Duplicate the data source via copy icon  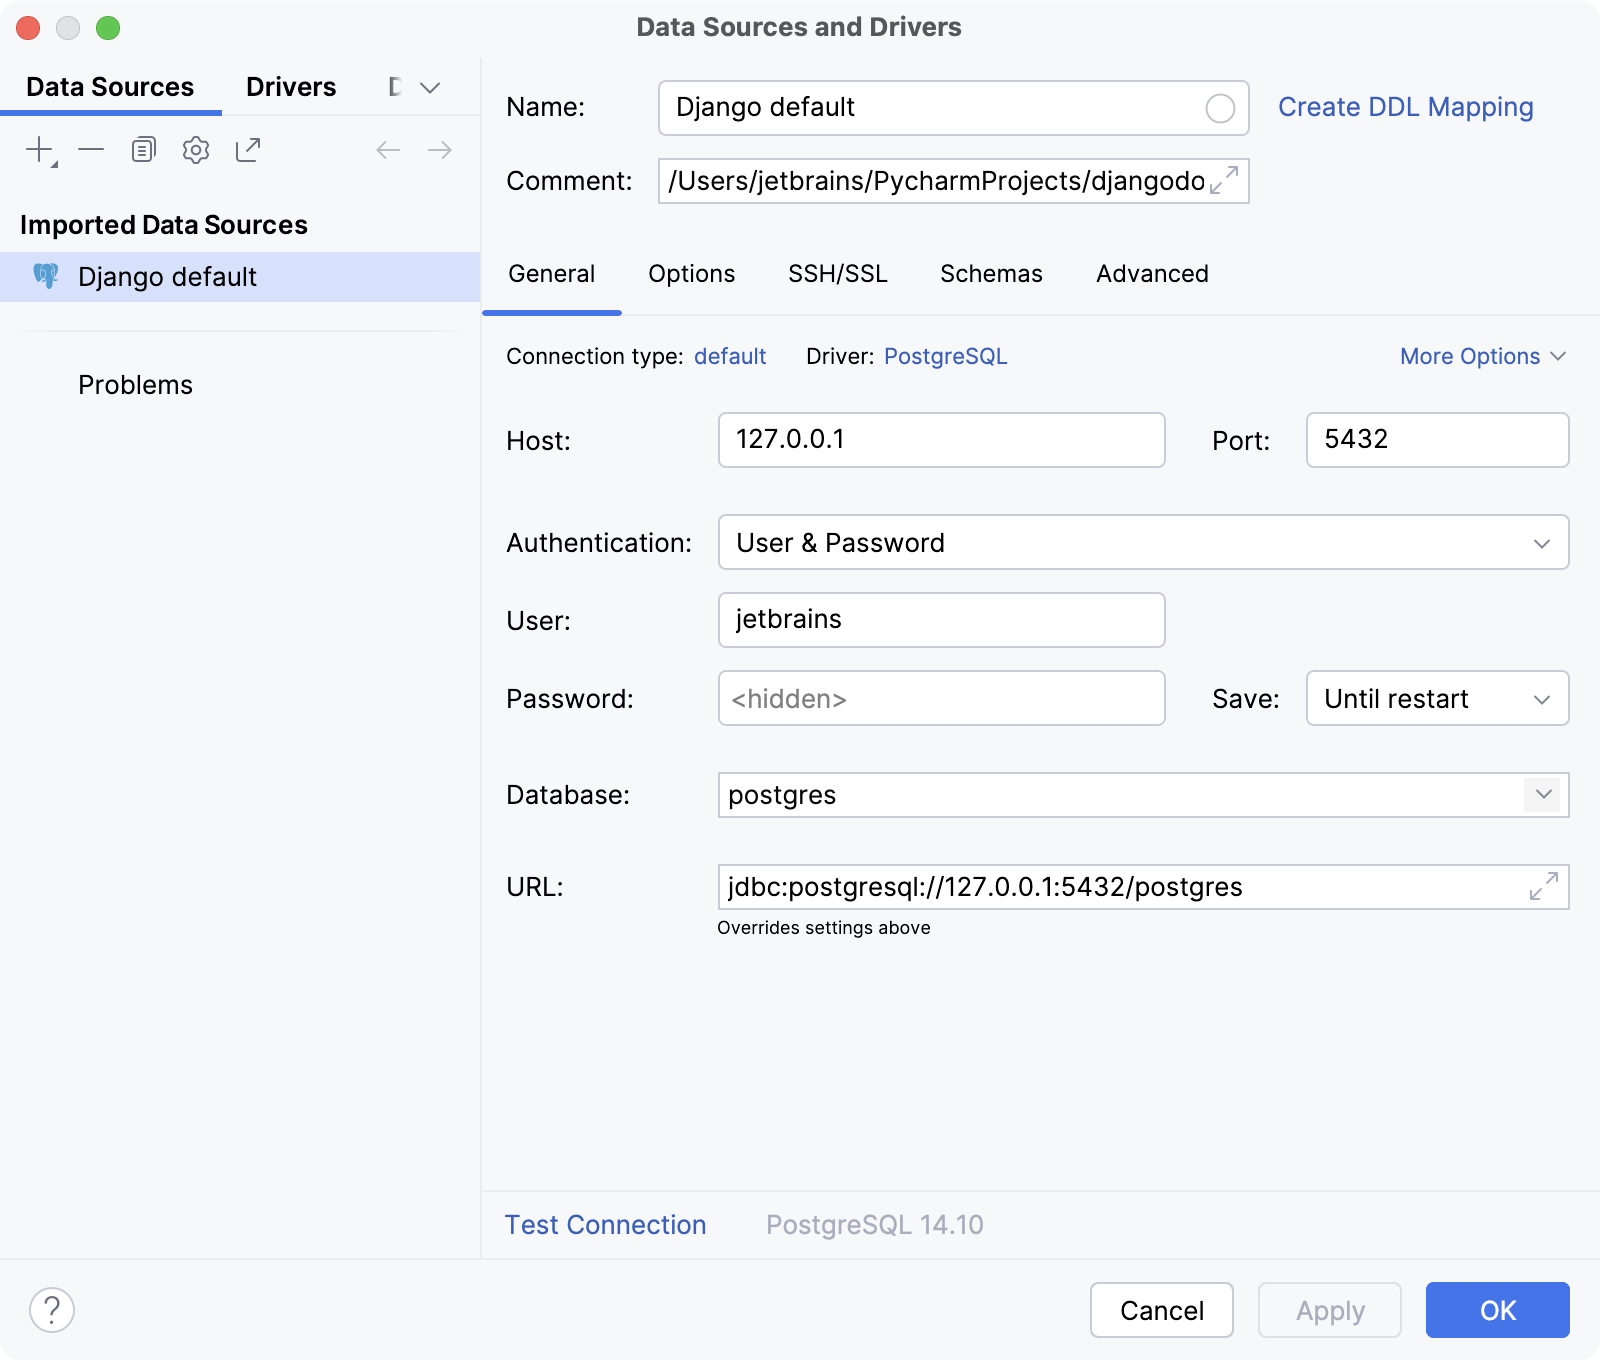coord(143,148)
